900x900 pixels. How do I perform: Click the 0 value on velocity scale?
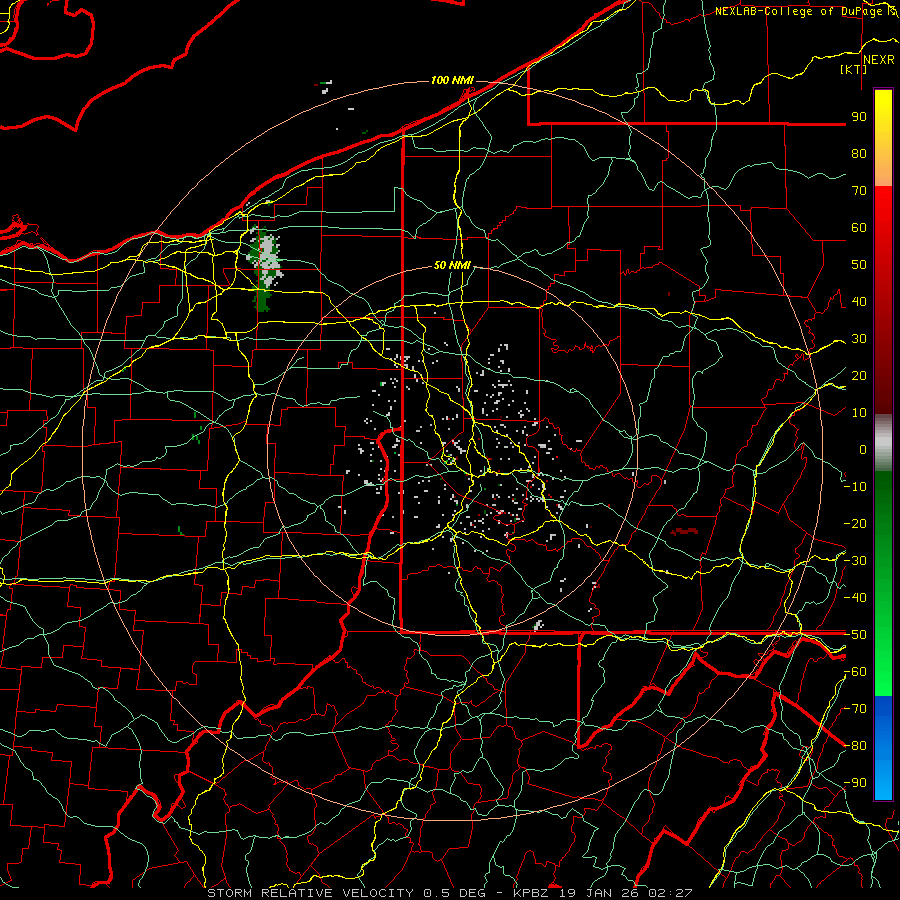(863, 449)
